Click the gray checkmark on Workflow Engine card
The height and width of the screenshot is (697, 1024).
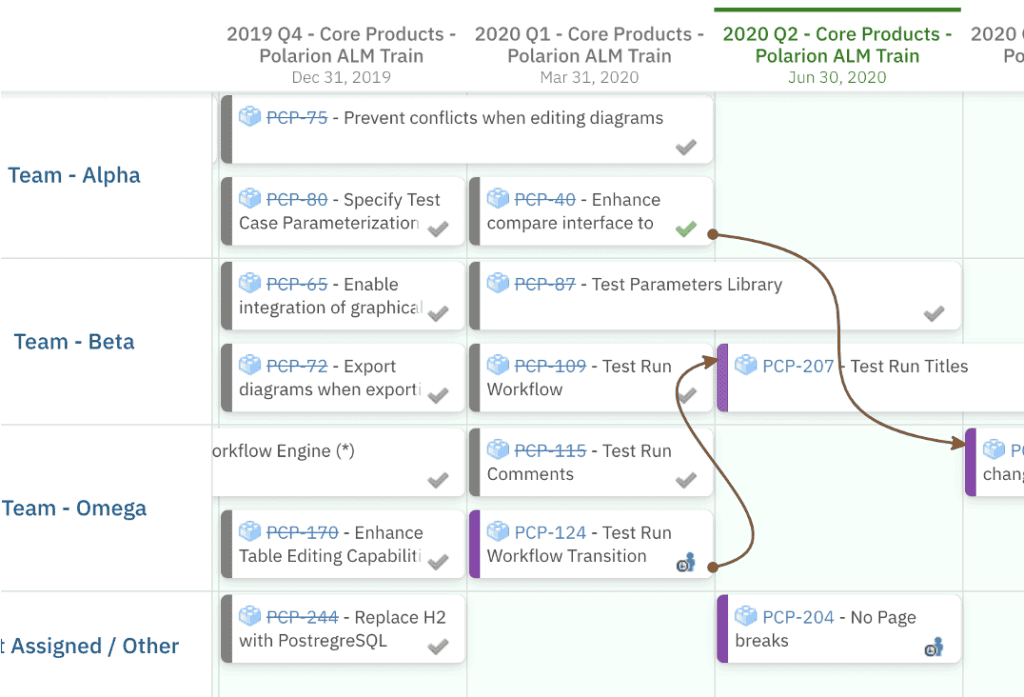coord(438,480)
